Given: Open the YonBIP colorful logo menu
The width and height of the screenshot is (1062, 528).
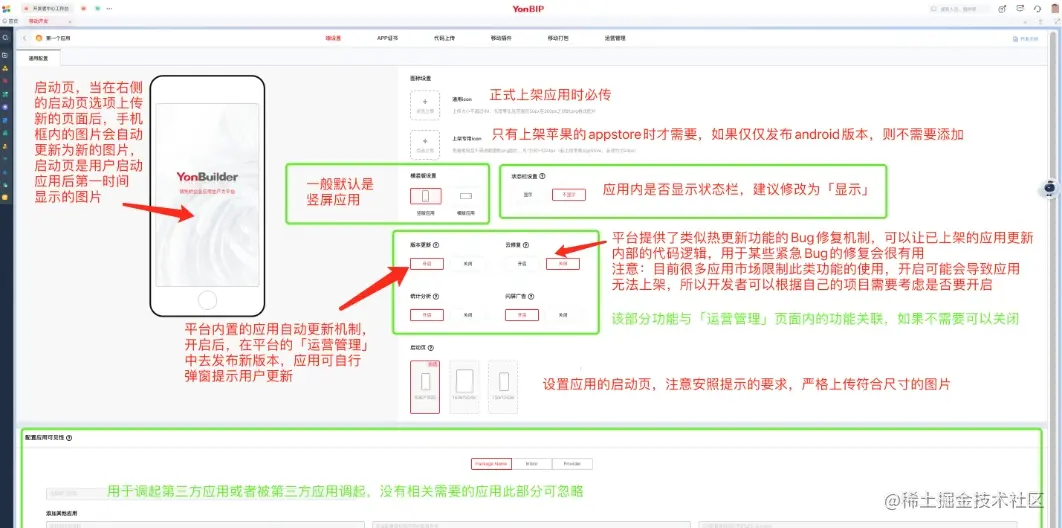Looking at the screenshot, I should click(6, 9).
